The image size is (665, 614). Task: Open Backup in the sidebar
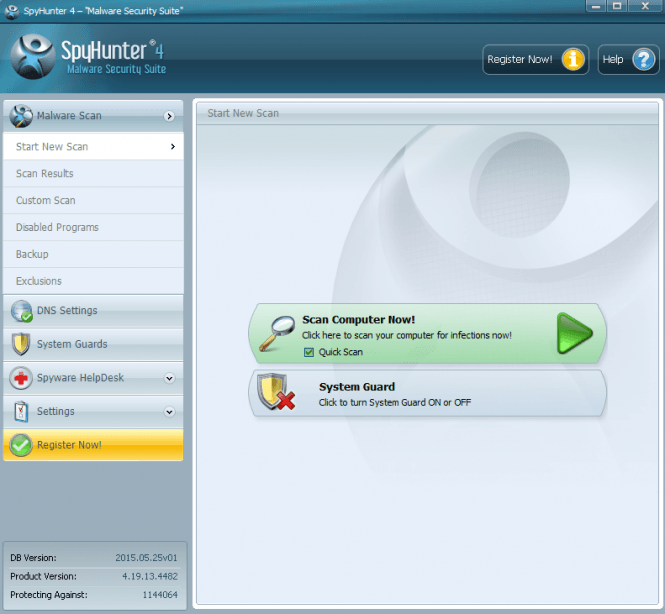coord(93,254)
